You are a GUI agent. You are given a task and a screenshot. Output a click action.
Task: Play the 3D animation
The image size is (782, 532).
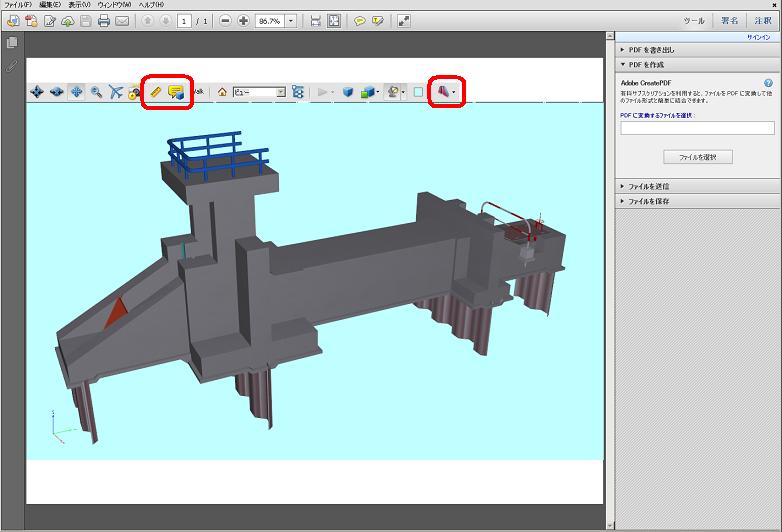tap(322, 92)
